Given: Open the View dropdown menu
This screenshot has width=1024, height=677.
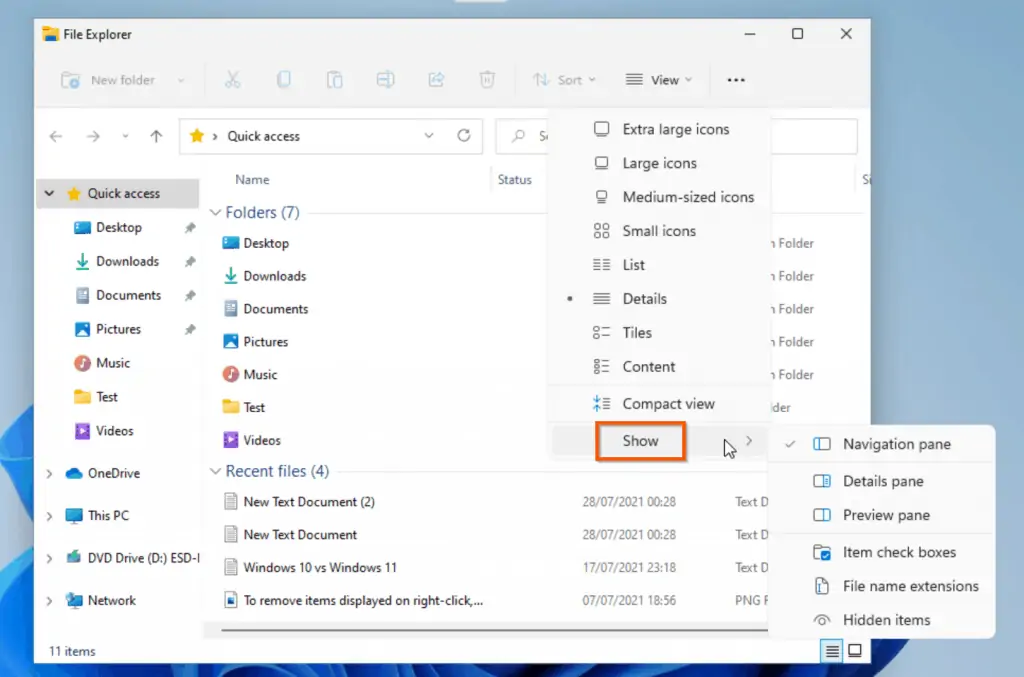Looking at the screenshot, I should (658, 80).
